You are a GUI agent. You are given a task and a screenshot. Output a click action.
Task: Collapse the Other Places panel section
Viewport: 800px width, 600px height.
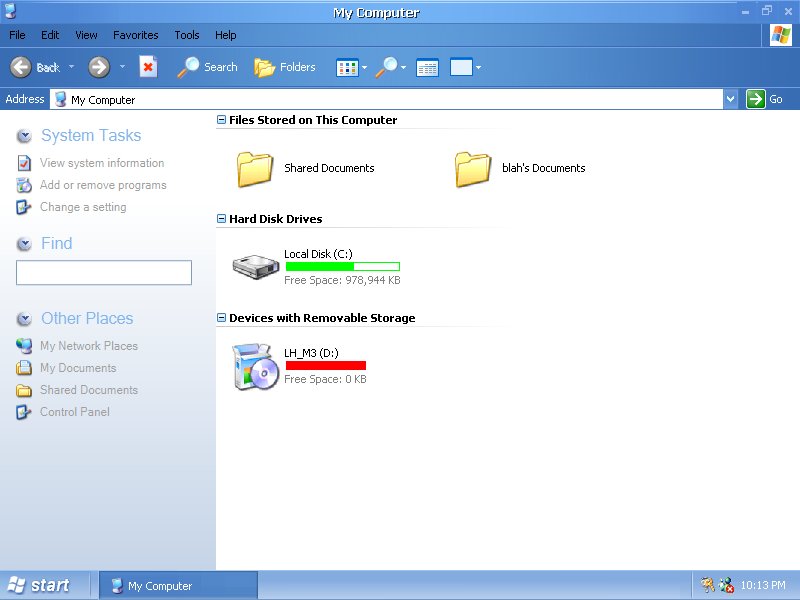(x=25, y=319)
